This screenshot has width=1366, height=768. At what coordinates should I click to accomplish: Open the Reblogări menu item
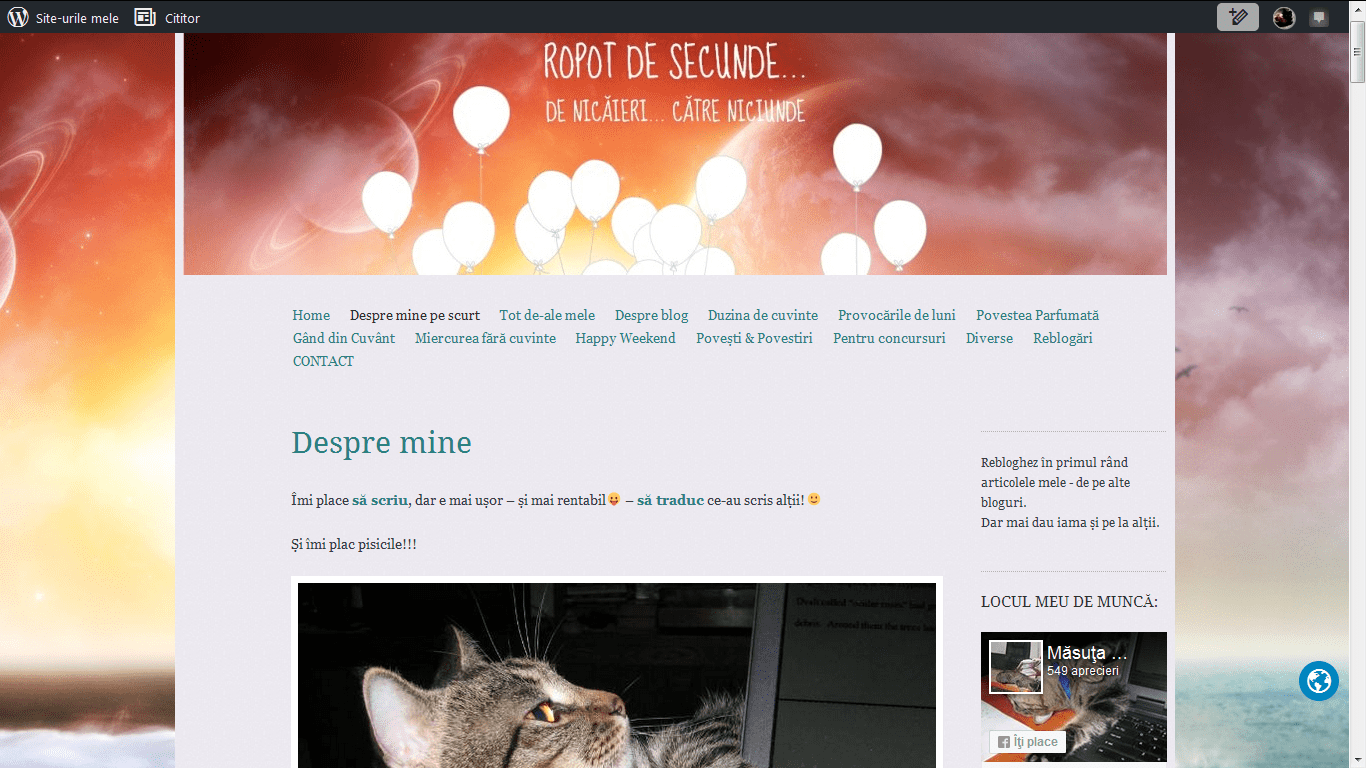pyautogui.click(x=1062, y=338)
